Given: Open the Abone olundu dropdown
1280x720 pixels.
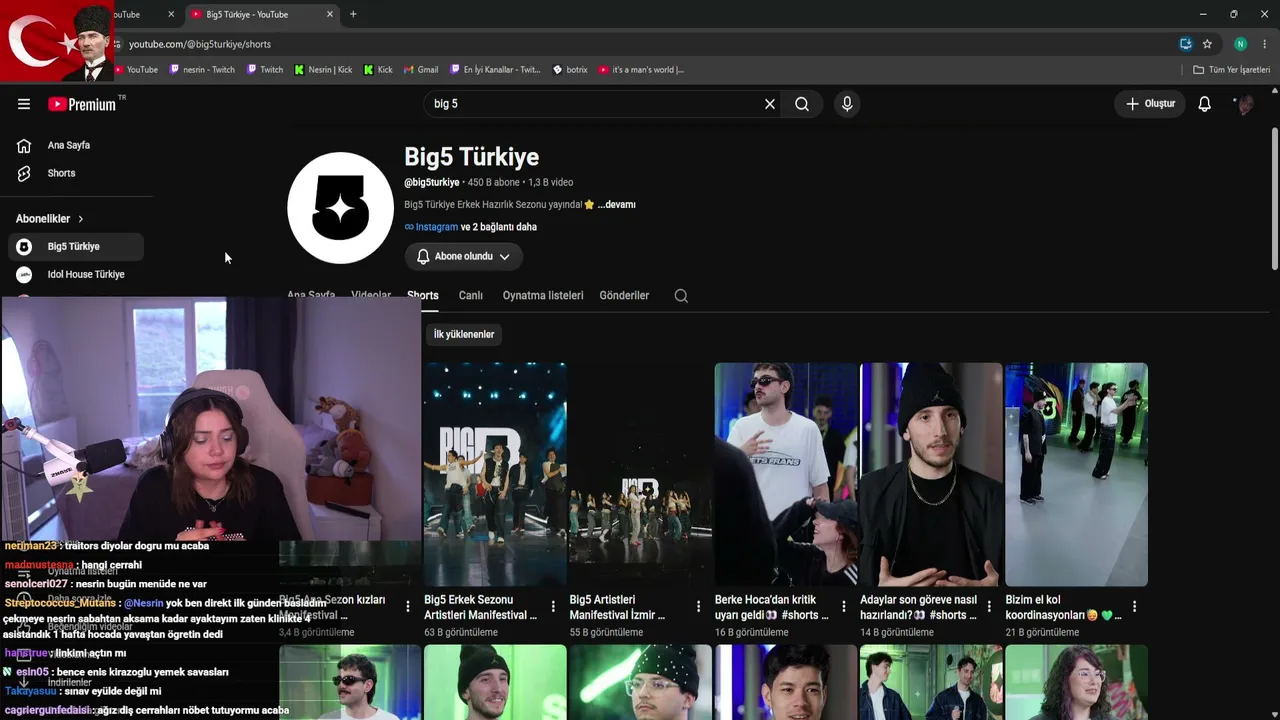Looking at the screenshot, I should tap(464, 257).
